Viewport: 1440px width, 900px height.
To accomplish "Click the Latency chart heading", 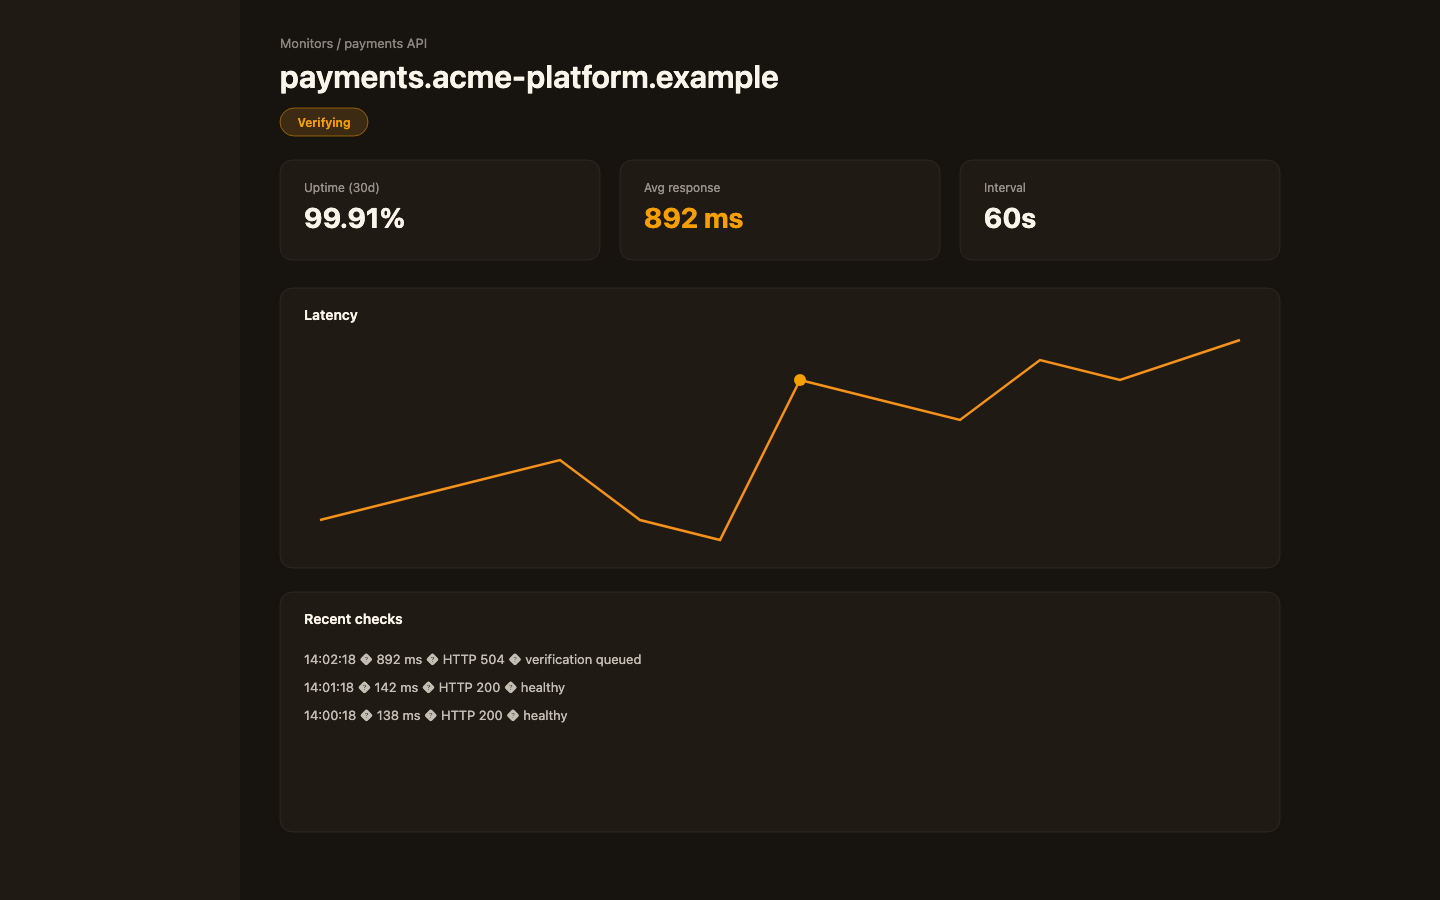I will coord(331,315).
